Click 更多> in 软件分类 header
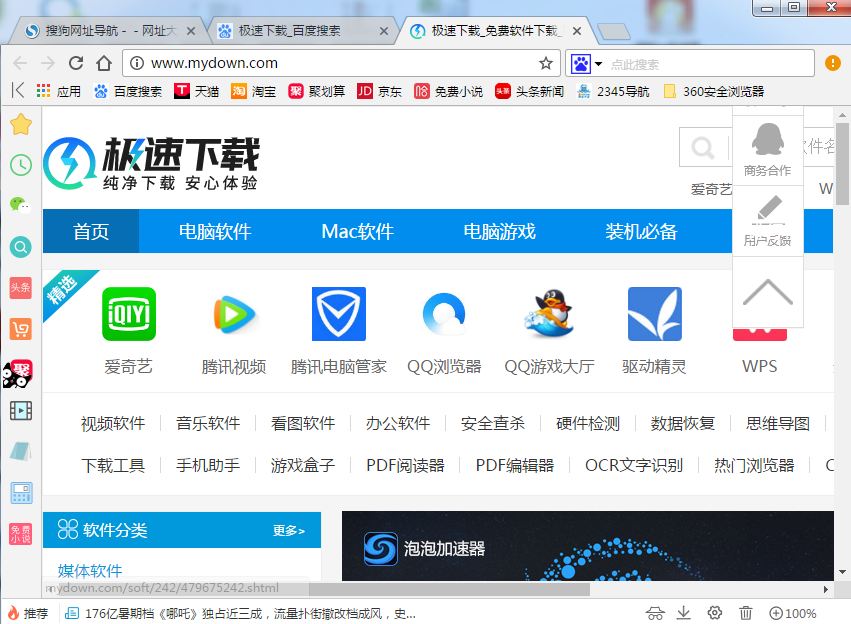This screenshot has height=624, width=851. (x=289, y=530)
